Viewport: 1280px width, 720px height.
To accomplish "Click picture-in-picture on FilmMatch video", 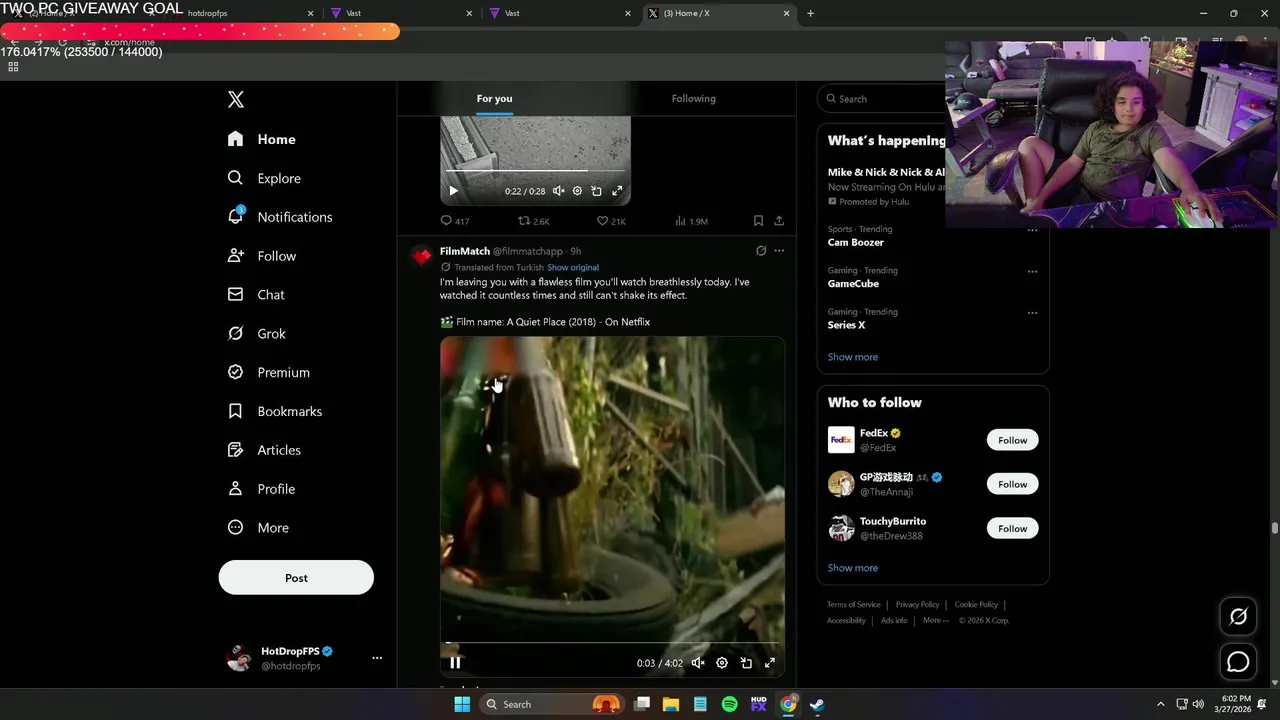I will tap(746, 662).
